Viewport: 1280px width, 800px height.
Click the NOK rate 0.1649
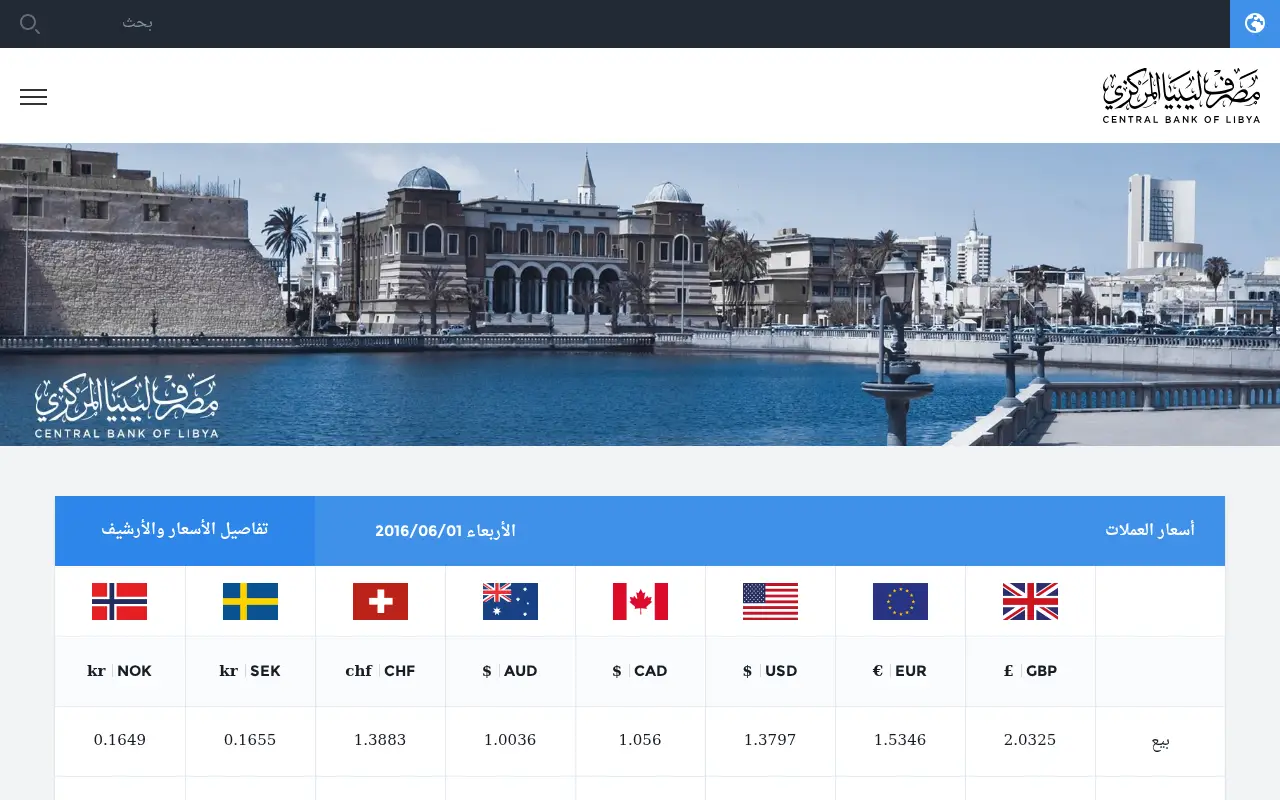(120, 740)
